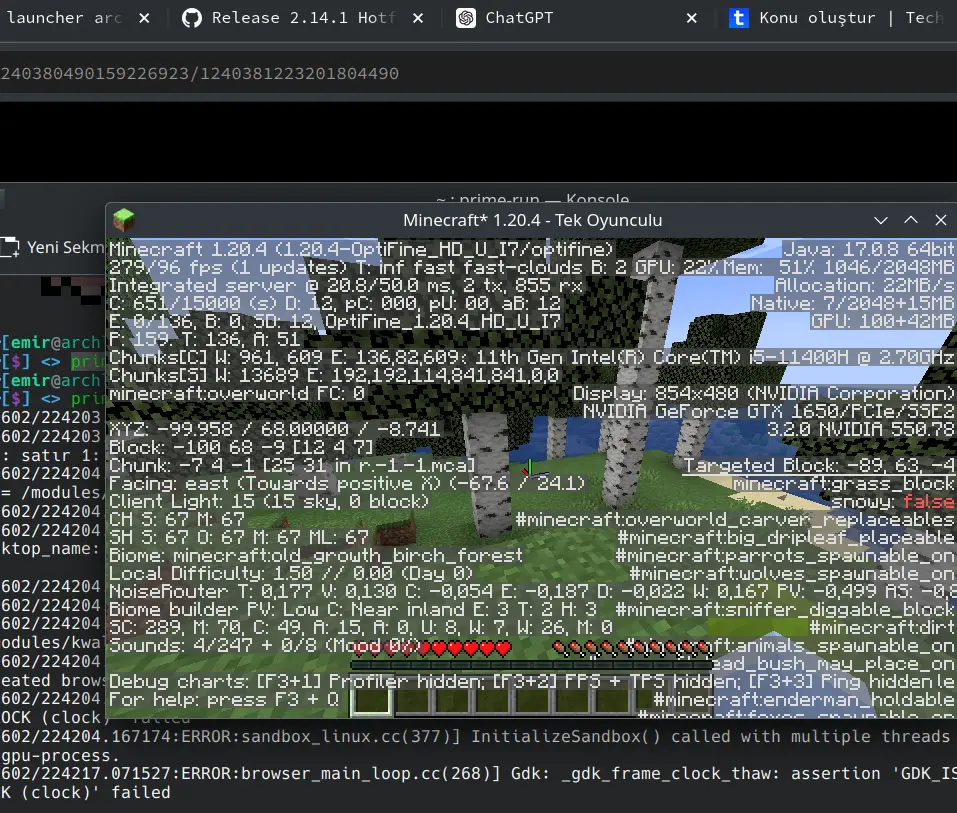Click the 'For help: press F3 + Q' line
957x813 pixels.
coord(224,699)
